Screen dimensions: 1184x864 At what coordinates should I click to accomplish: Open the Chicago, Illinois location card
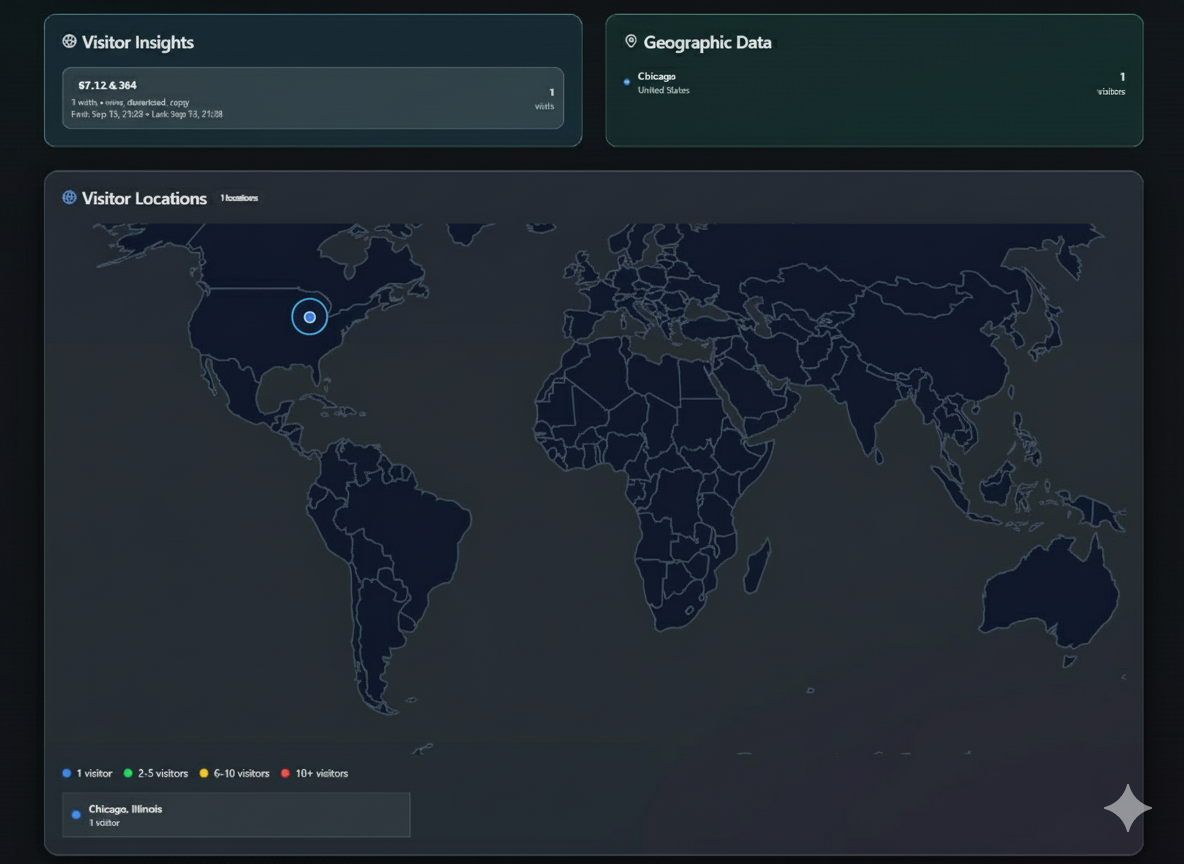236,814
